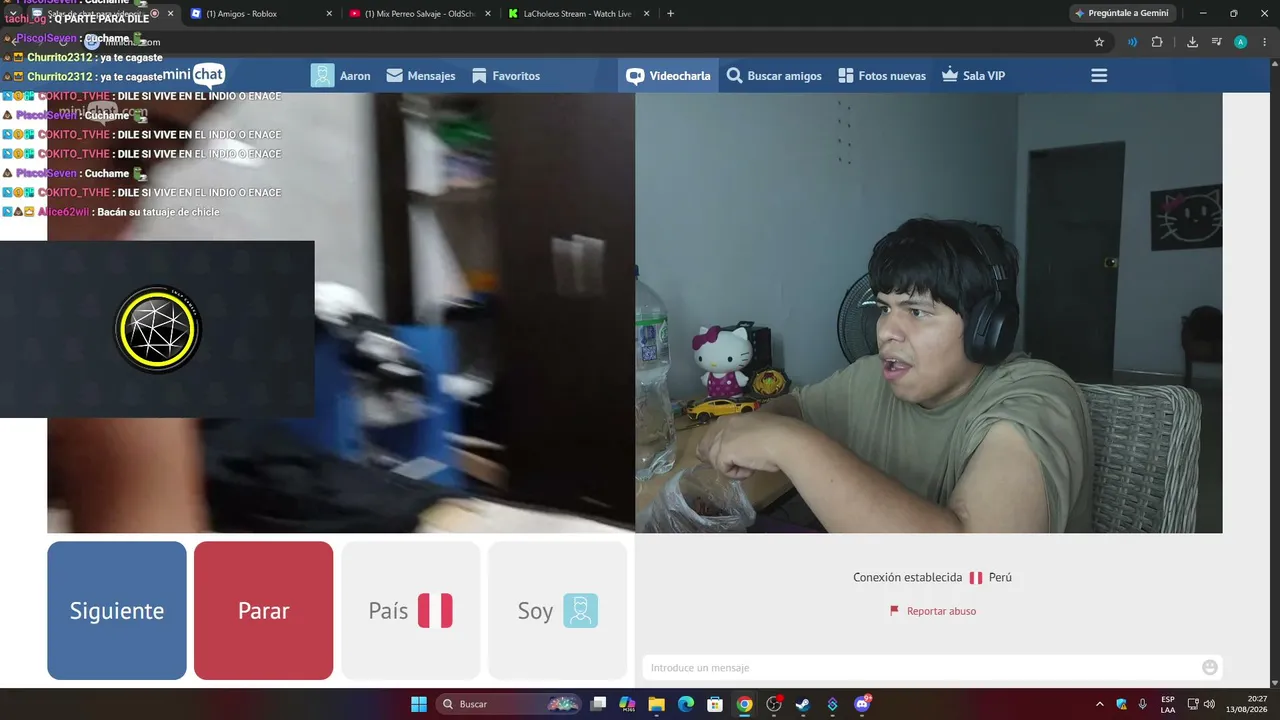The height and width of the screenshot is (720, 1280).
Task: Click the Chrome taskbar icon
Action: tap(744, 704)
